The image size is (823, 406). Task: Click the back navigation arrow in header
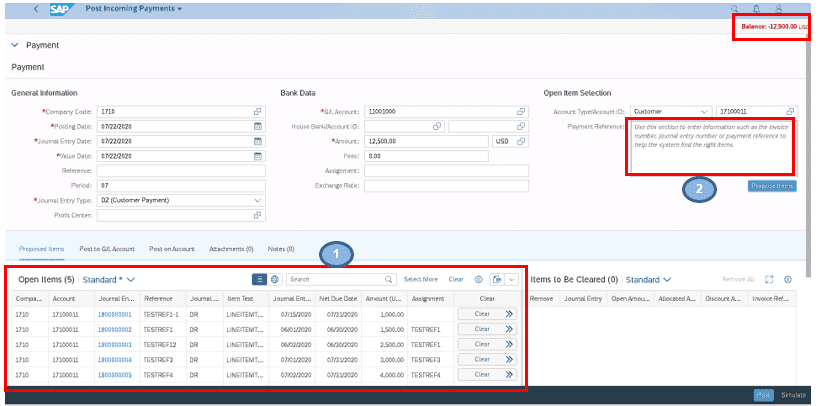point(37,8)
